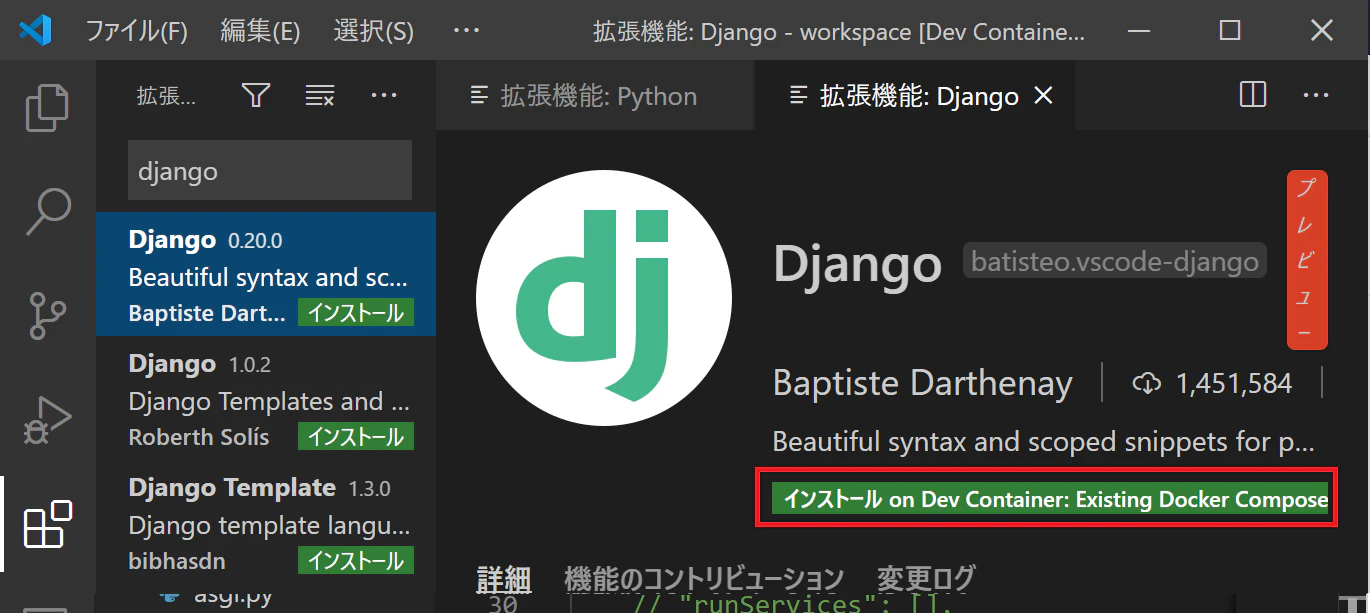The width and height of the screenshot is (1370, 613).
Task: Install Django on Dev Container
Action: pyautogui.click(x=1050, y=499)
